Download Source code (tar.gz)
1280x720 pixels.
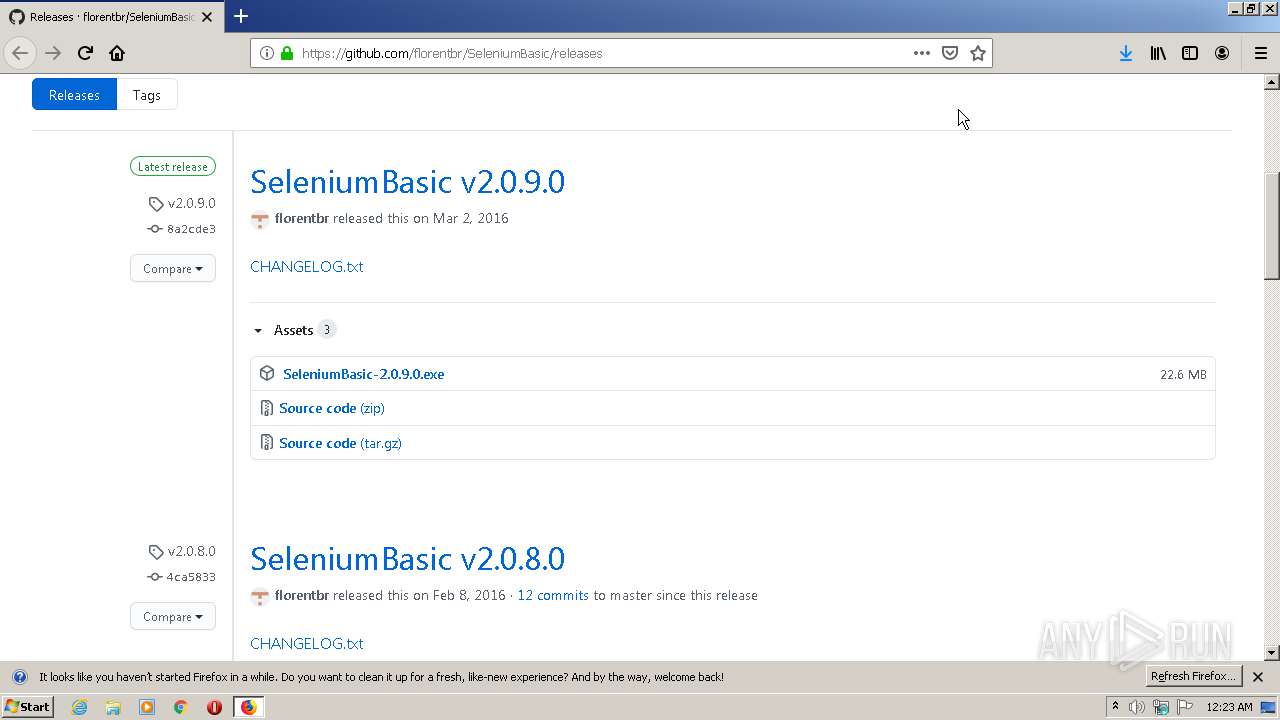pos(340,443)
